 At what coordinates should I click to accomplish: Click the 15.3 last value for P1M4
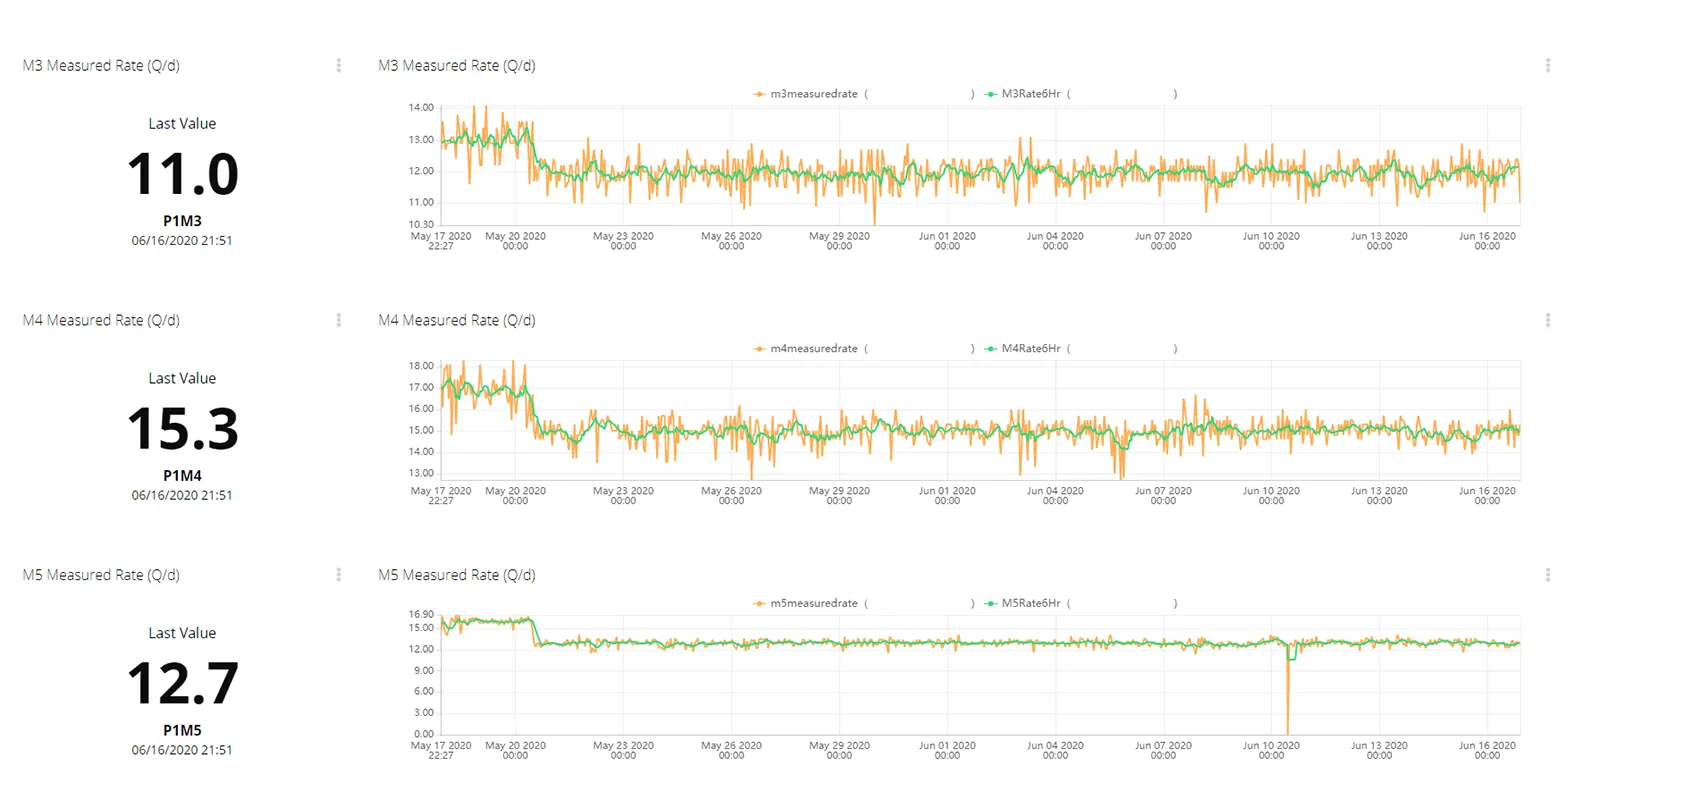click(183, 429)
